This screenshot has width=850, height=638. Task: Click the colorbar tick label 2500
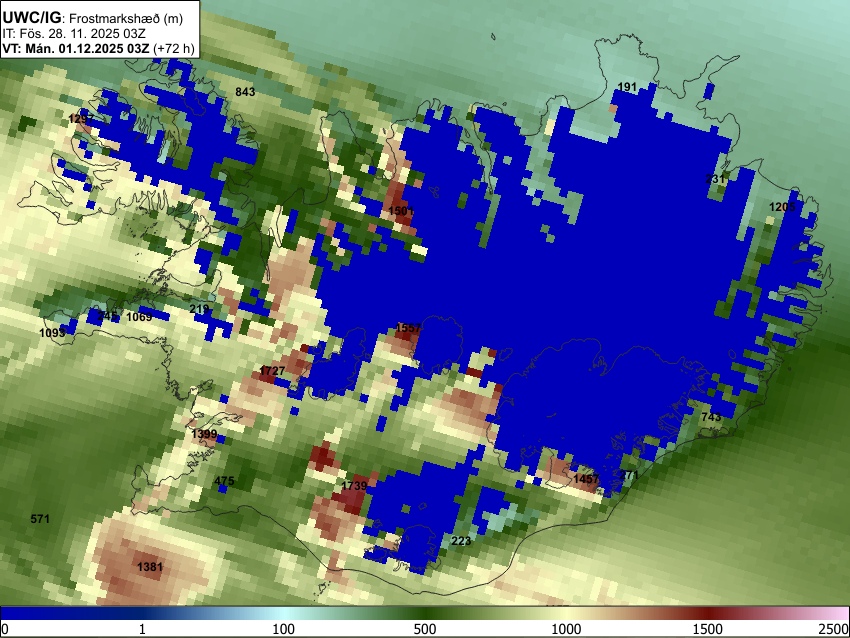pyautogui.click(x=834, y=629)
